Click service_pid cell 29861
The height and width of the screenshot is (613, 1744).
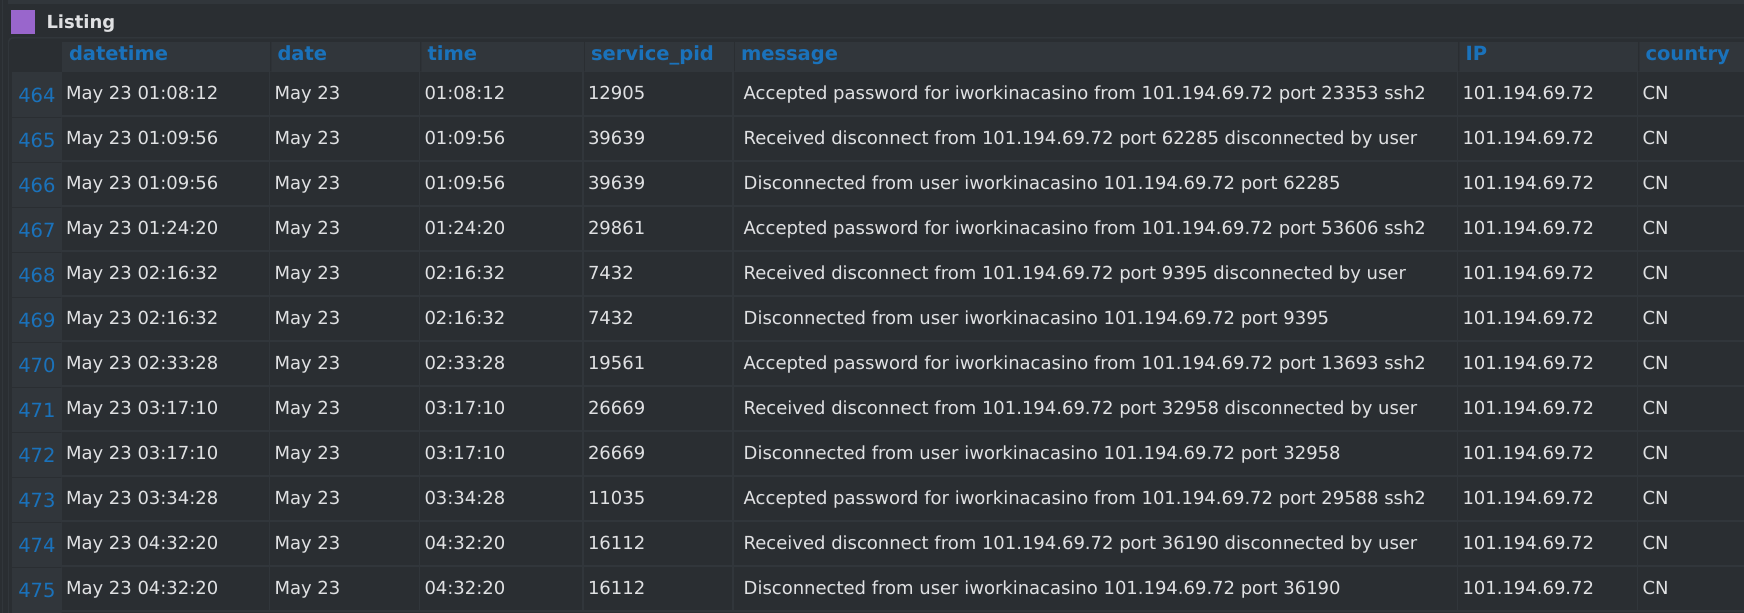pyautogui.click(x=616, y=228)
